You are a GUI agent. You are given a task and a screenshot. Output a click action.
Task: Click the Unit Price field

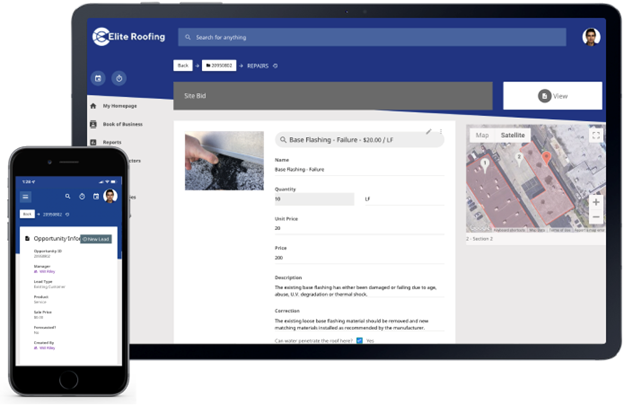[x=359, y=228]
